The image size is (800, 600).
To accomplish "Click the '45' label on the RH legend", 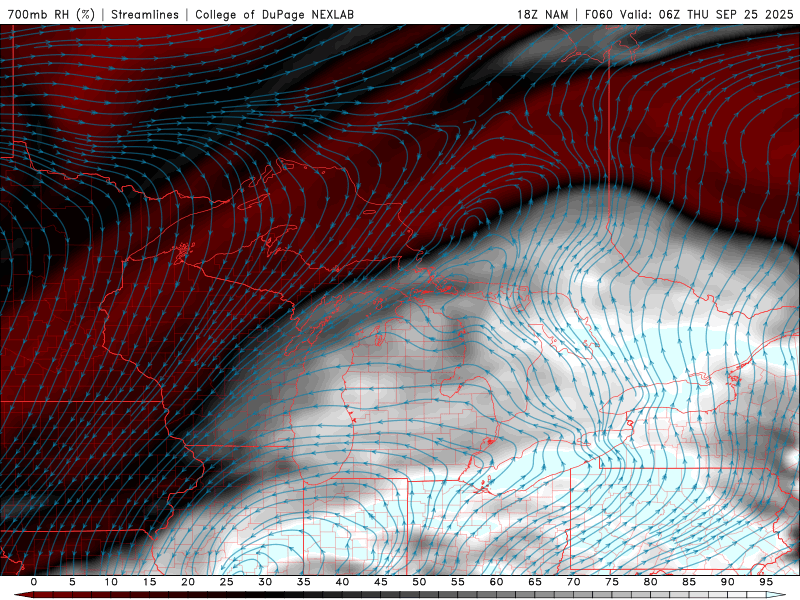I will point(381,582).
